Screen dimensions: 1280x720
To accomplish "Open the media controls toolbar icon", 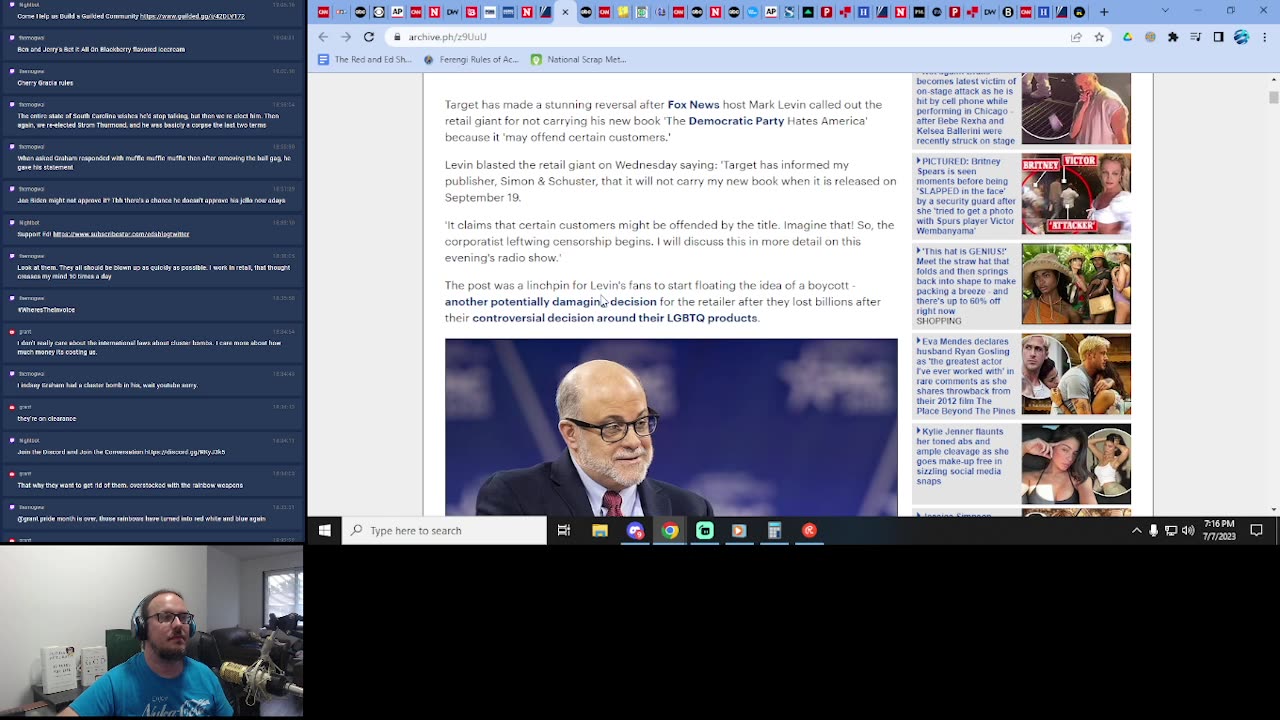I will click(x=1196, y=37).
